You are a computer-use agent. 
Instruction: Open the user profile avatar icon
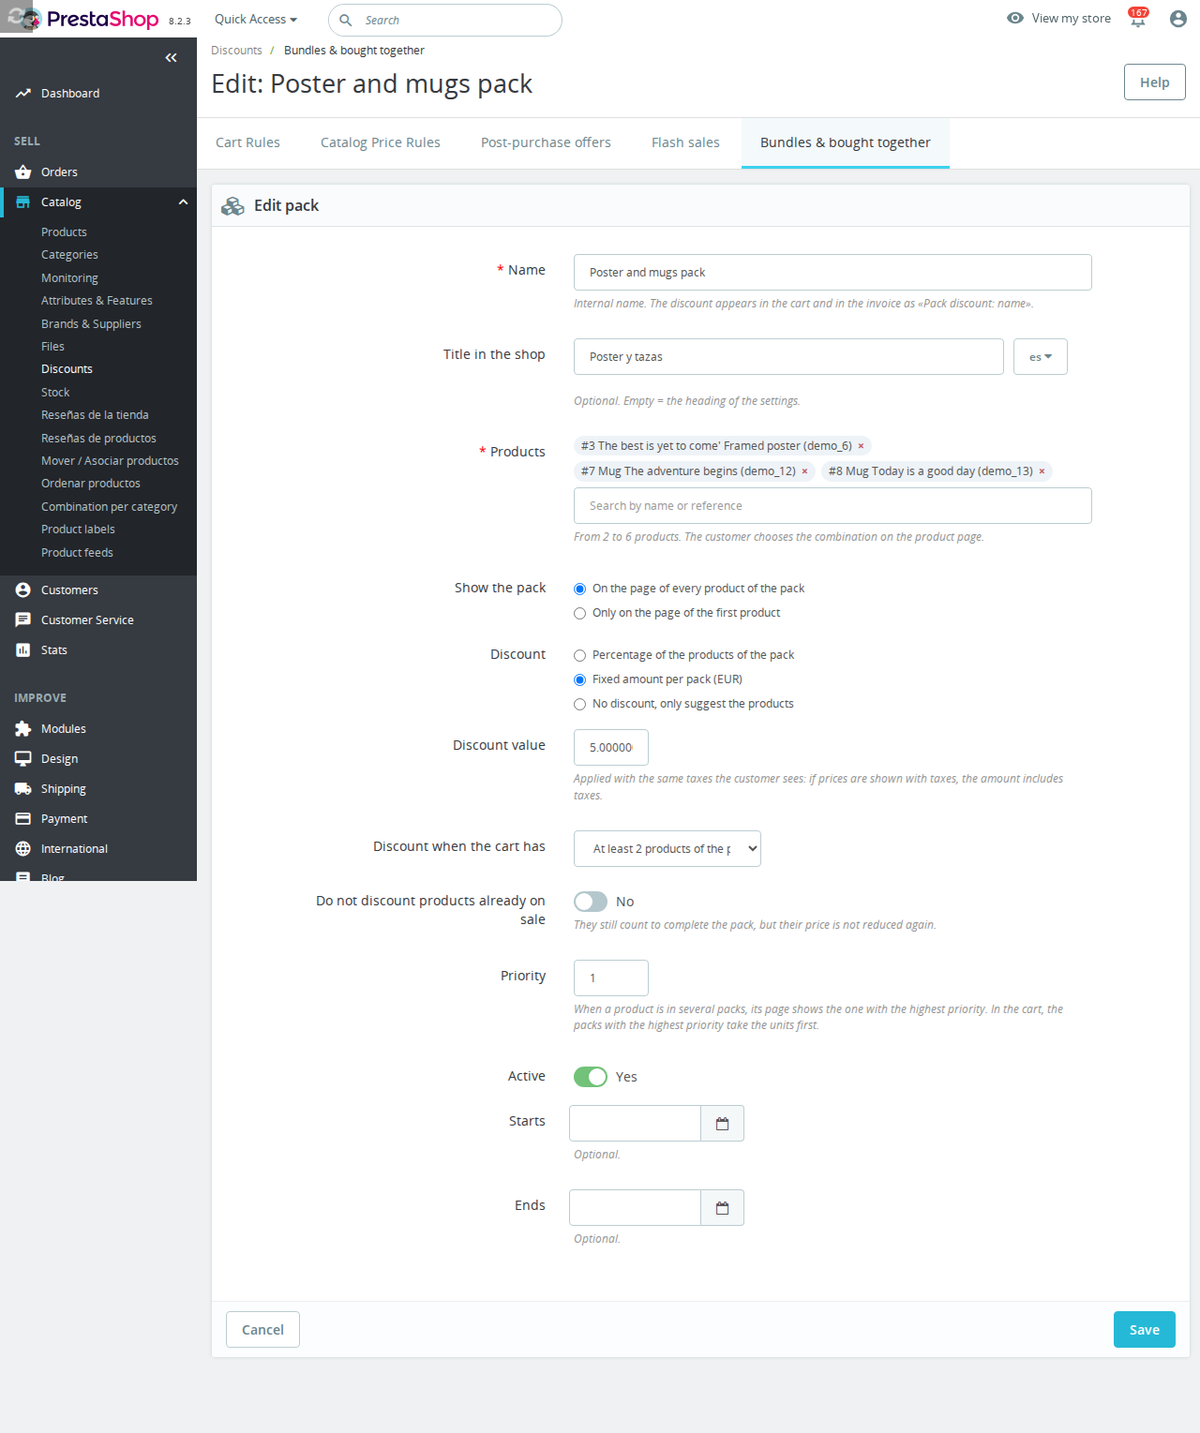(1178, 18)
